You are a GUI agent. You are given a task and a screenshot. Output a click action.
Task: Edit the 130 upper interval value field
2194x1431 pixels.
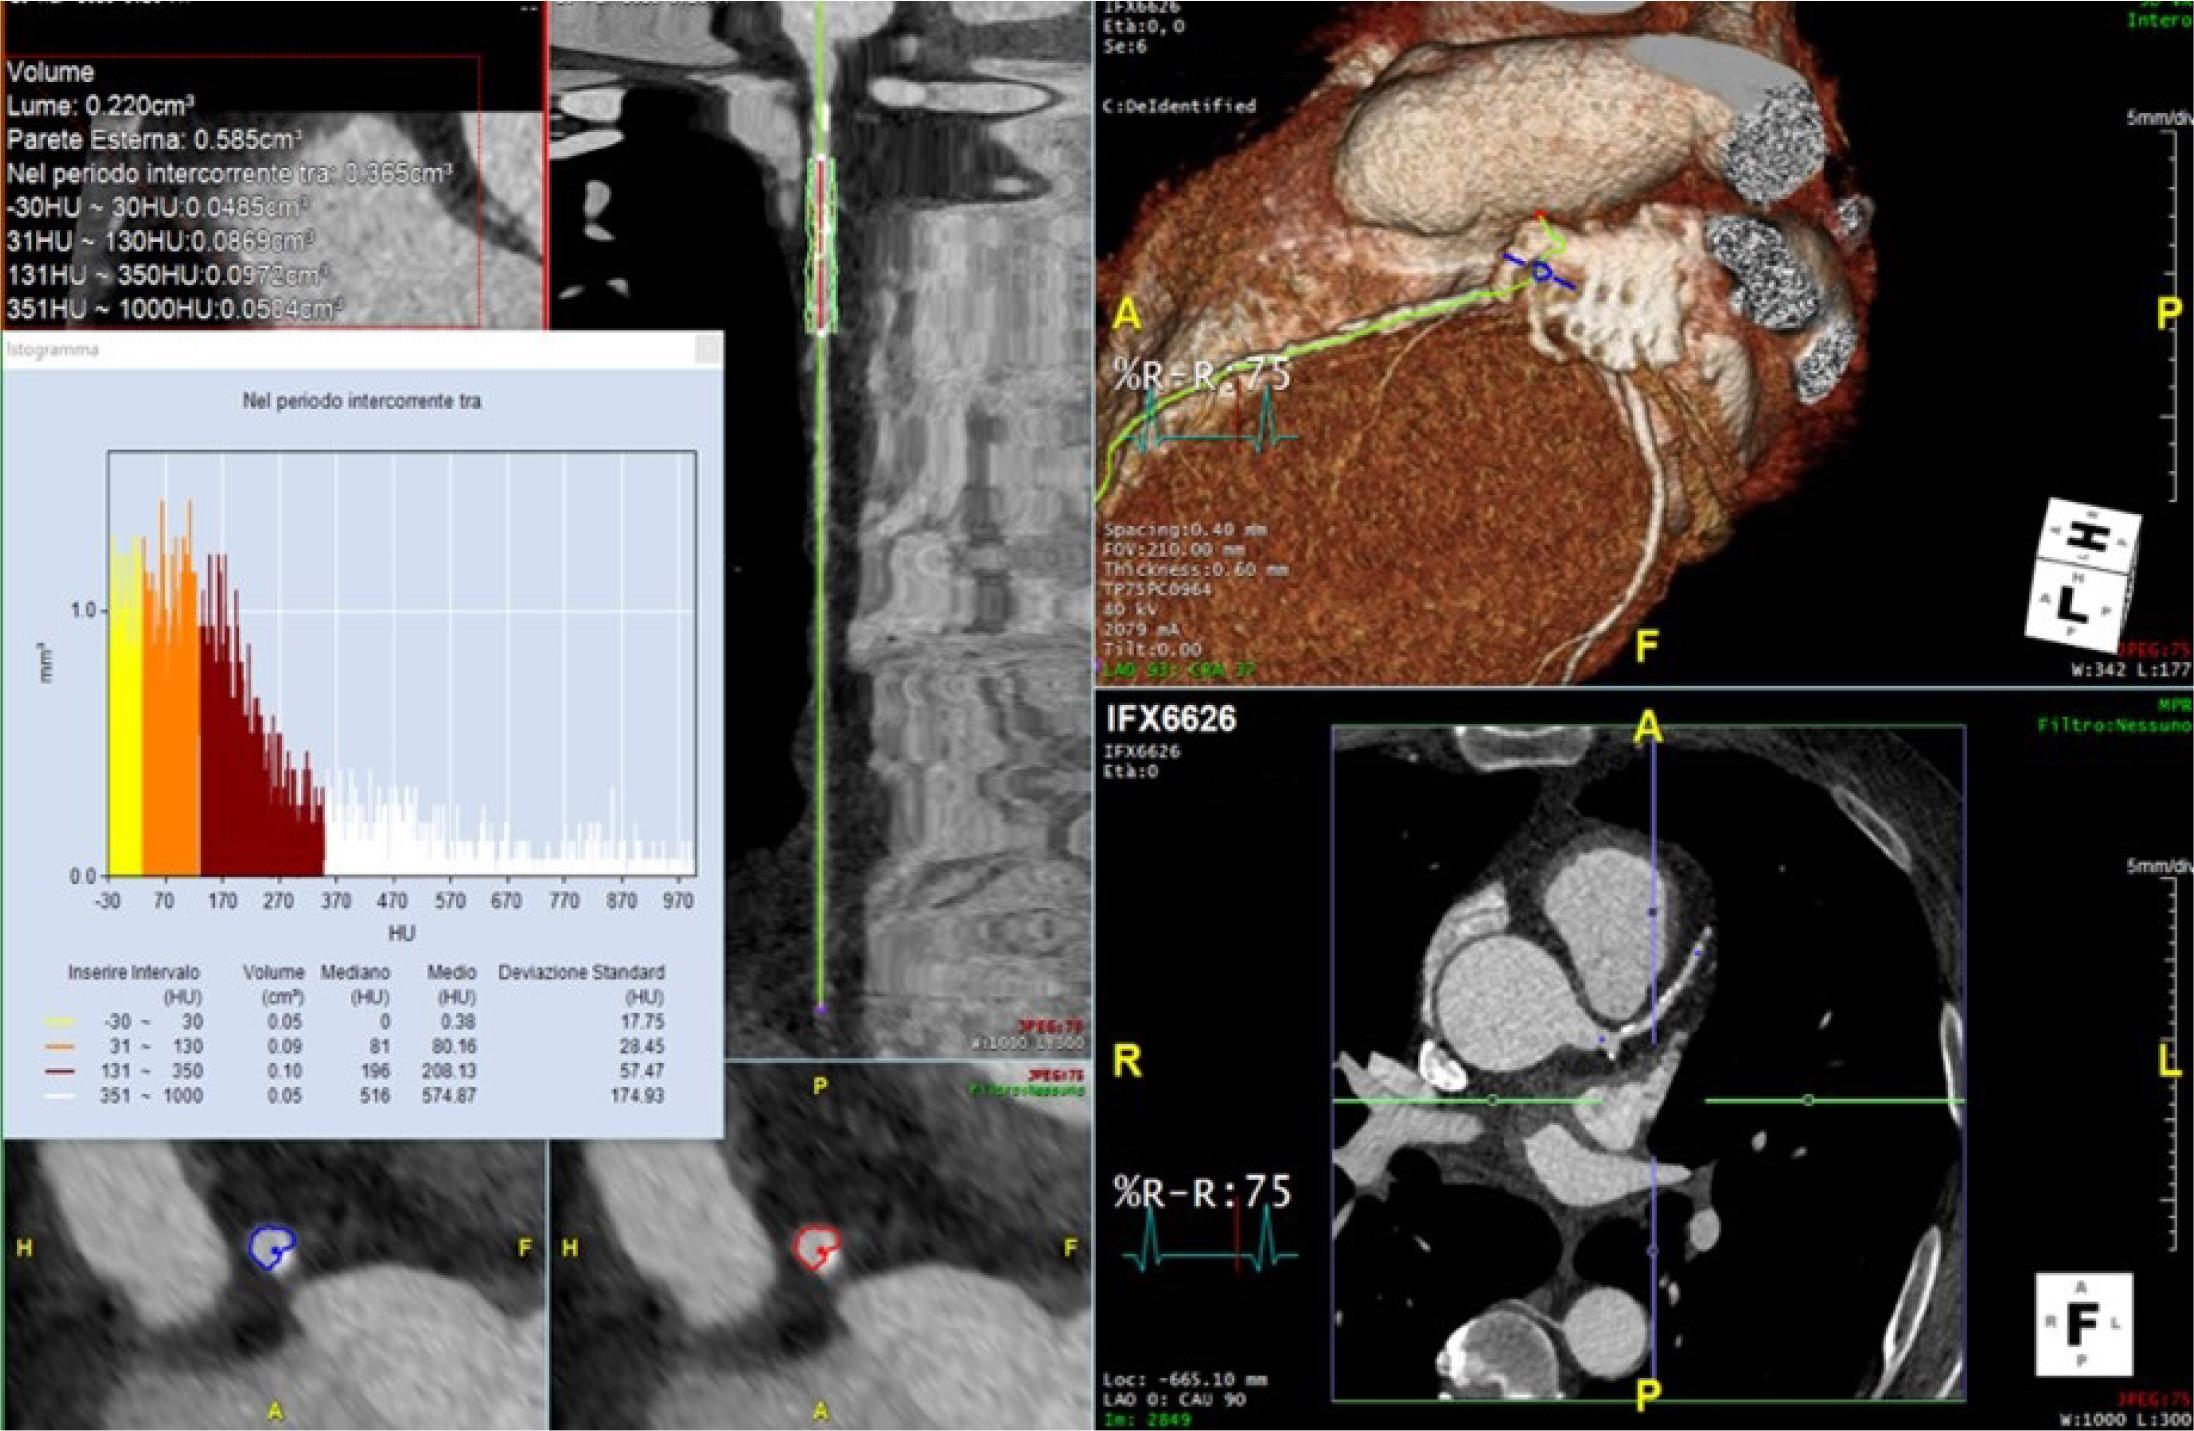pos(190,1047)
